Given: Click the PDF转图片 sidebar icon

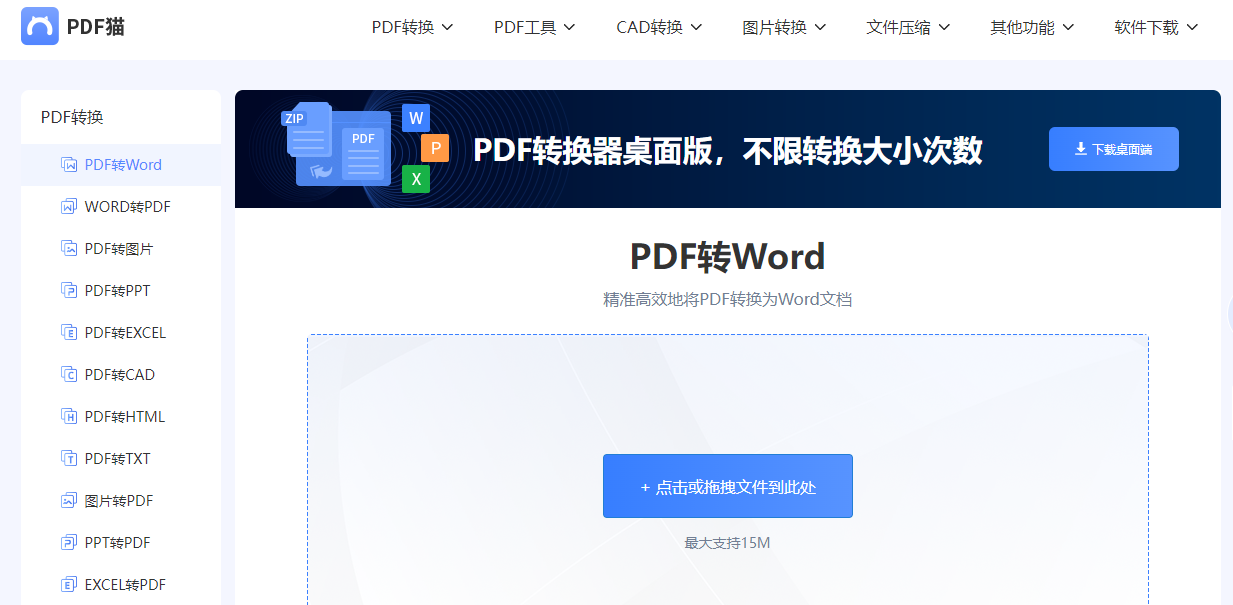Looking at the screenshot, I should click(x=69, y=249).
